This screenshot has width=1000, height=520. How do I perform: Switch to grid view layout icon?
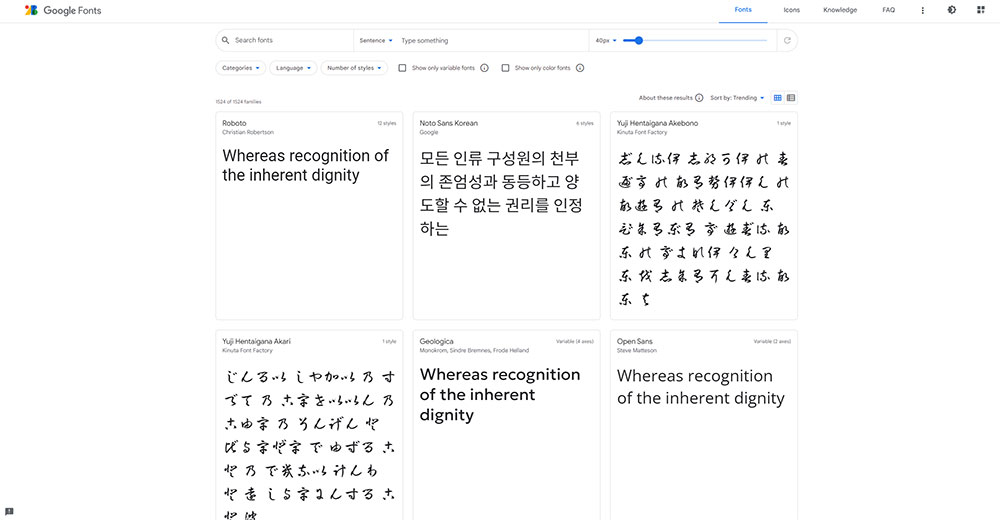point(777,98)
